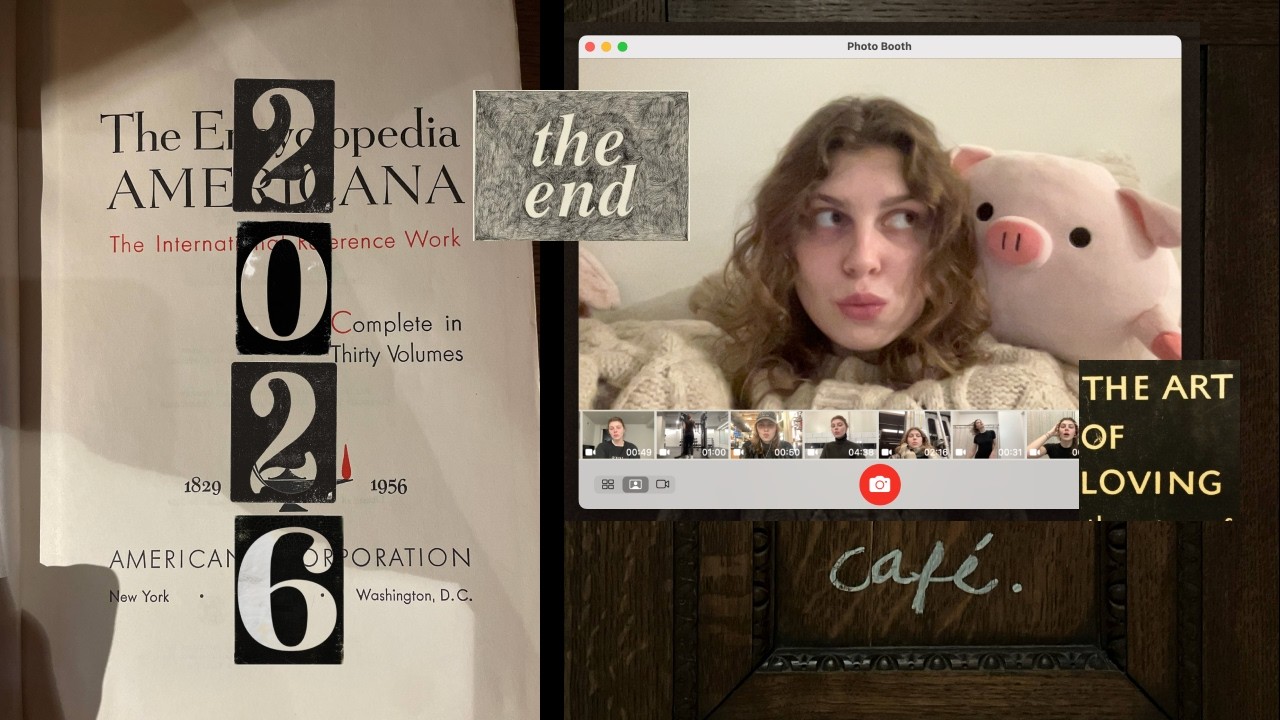Open the 00:31 video clip thumbnail
Screen dimensions: 1280x720
[x=988, y=435]
